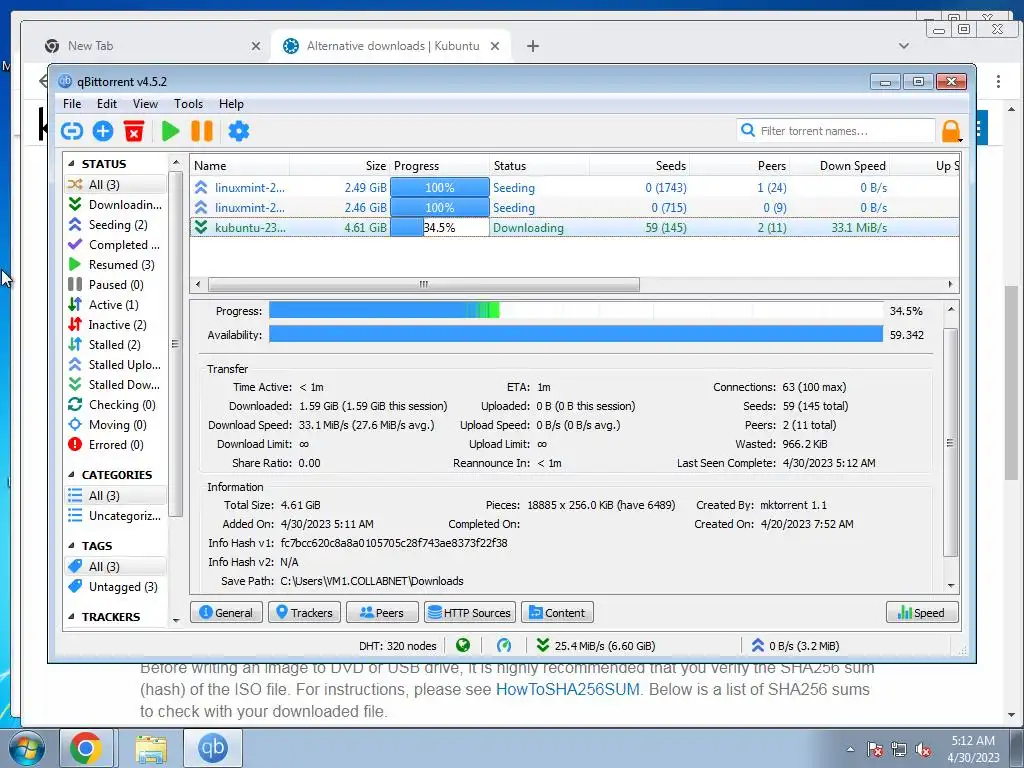Open the Windows Start menu

coord(27,748)
